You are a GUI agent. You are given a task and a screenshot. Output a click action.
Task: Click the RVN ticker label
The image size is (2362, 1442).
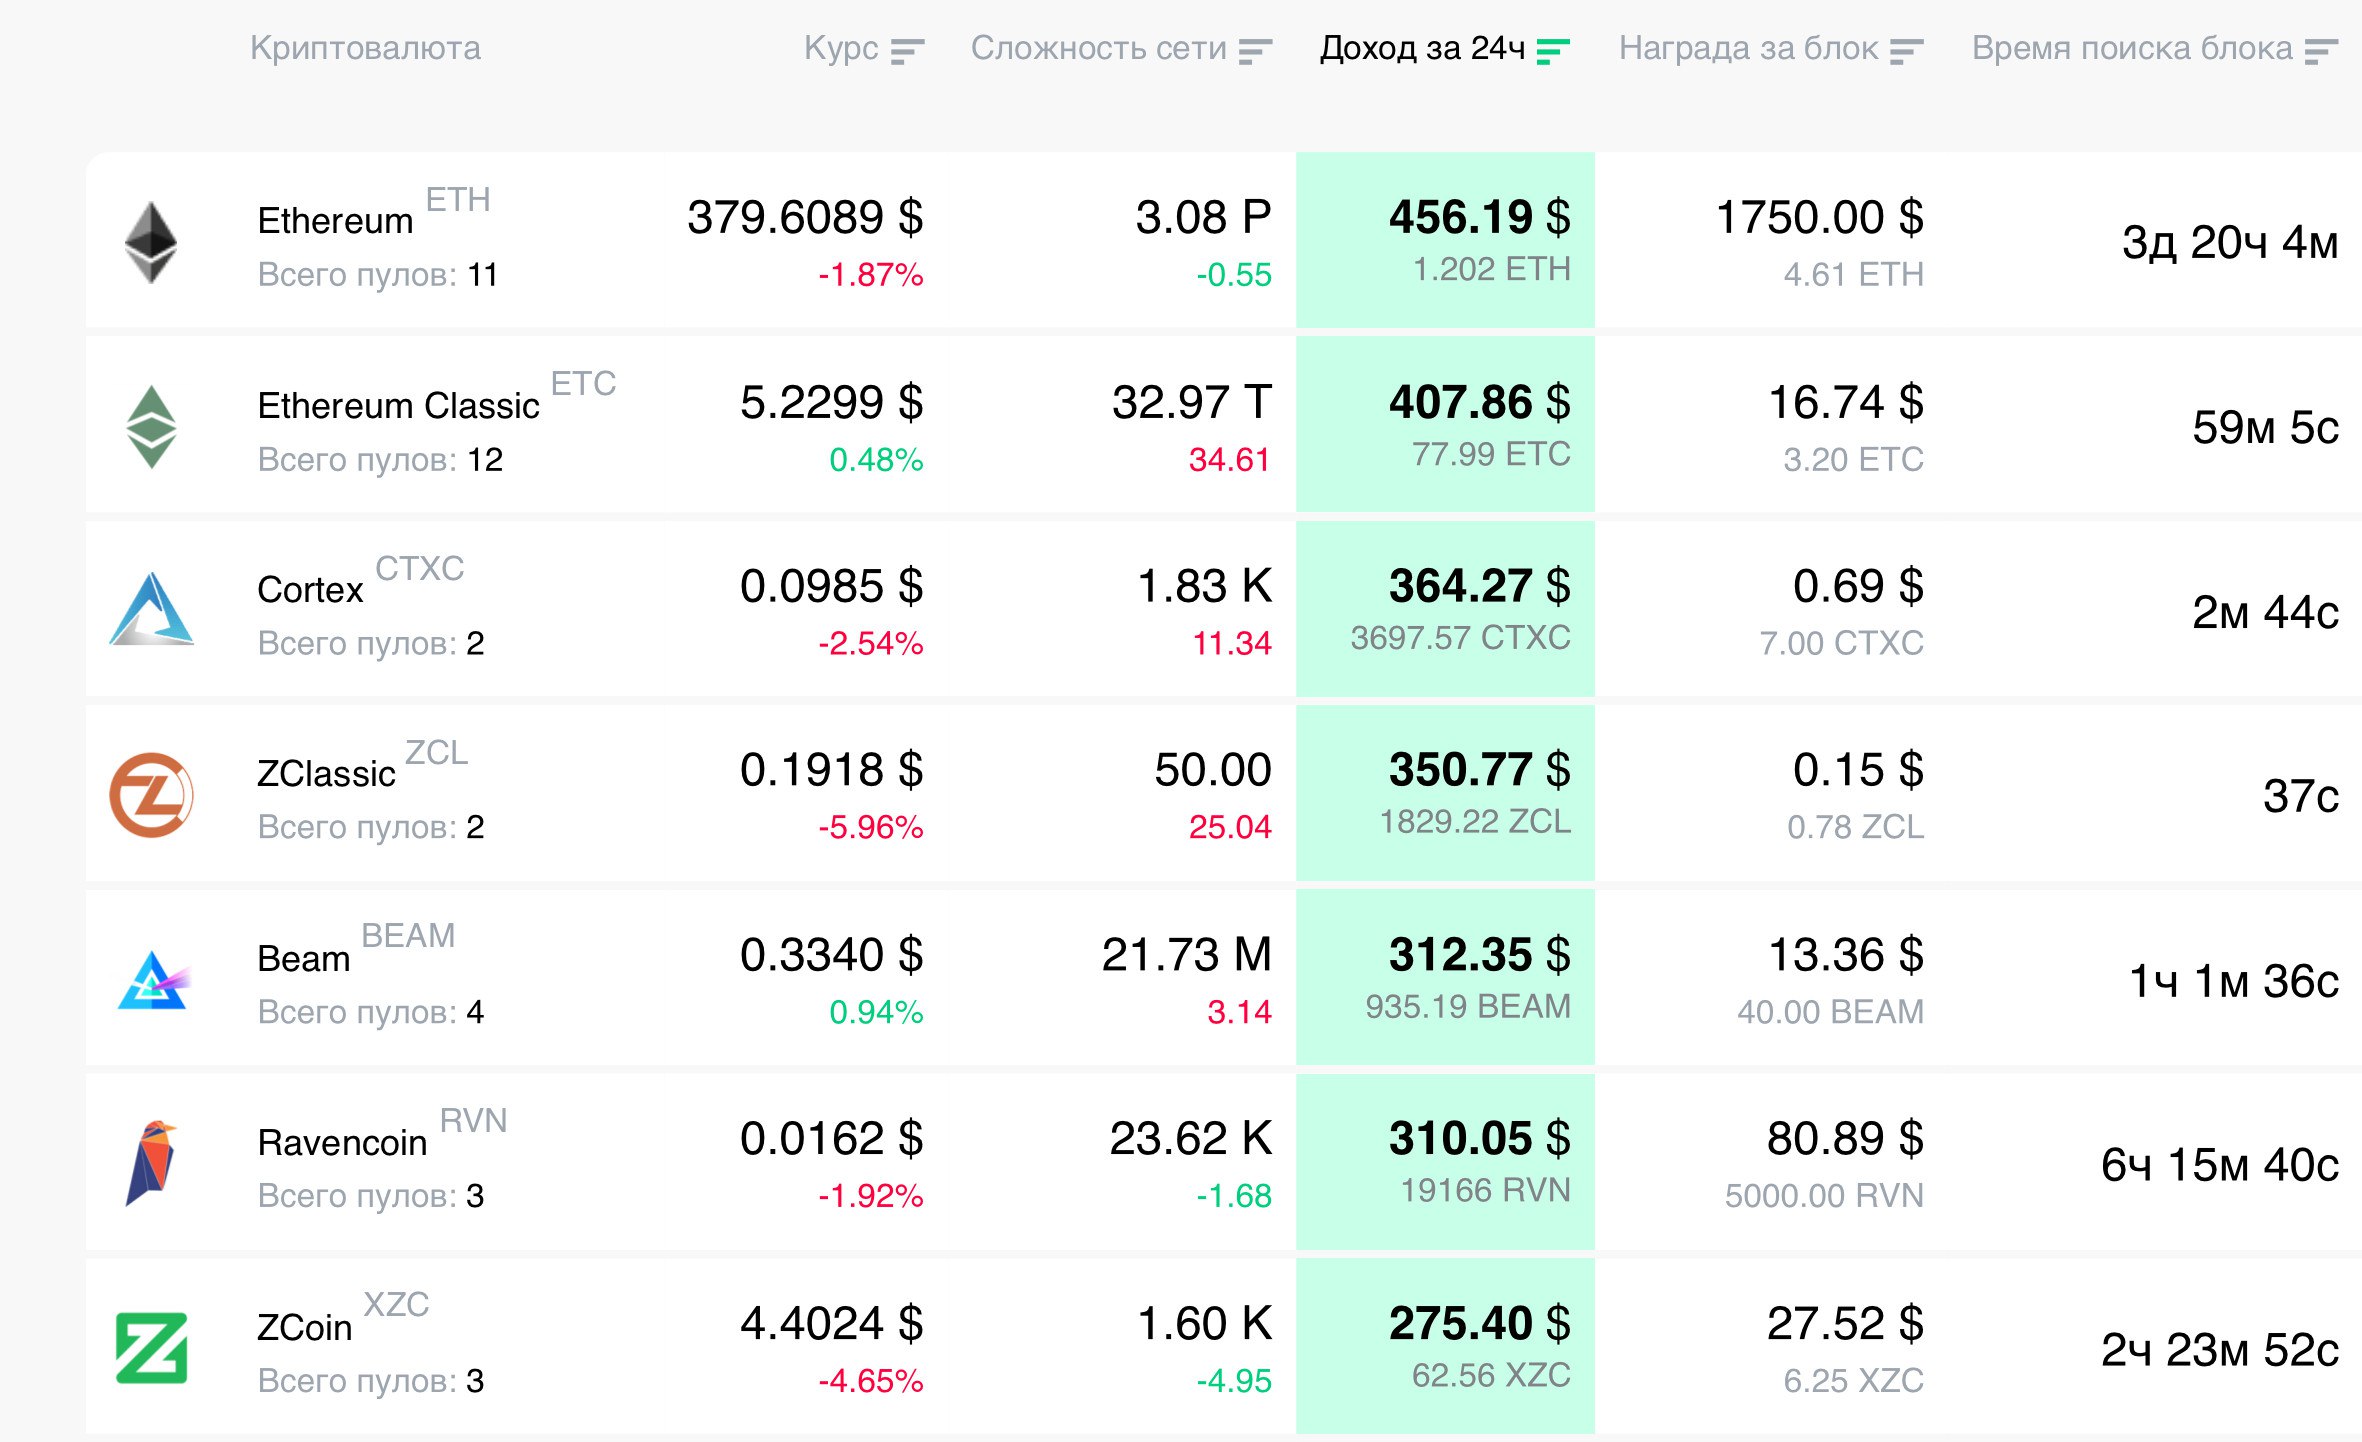473,1121
